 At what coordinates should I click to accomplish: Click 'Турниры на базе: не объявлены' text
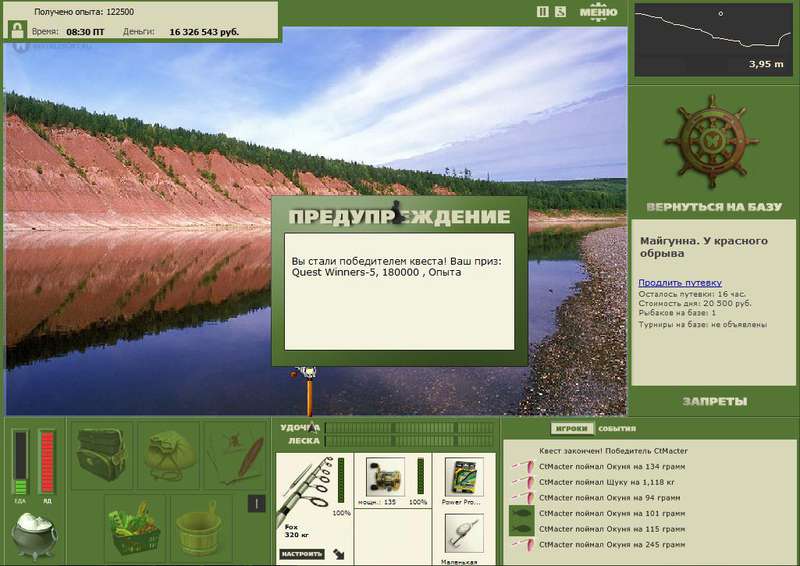point(703,324)
